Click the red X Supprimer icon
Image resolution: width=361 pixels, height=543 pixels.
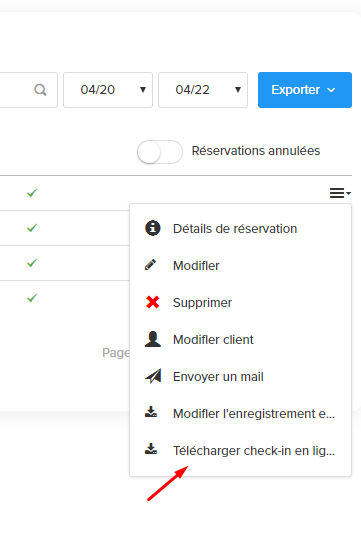pyautogui.click(x=152, y=302)
